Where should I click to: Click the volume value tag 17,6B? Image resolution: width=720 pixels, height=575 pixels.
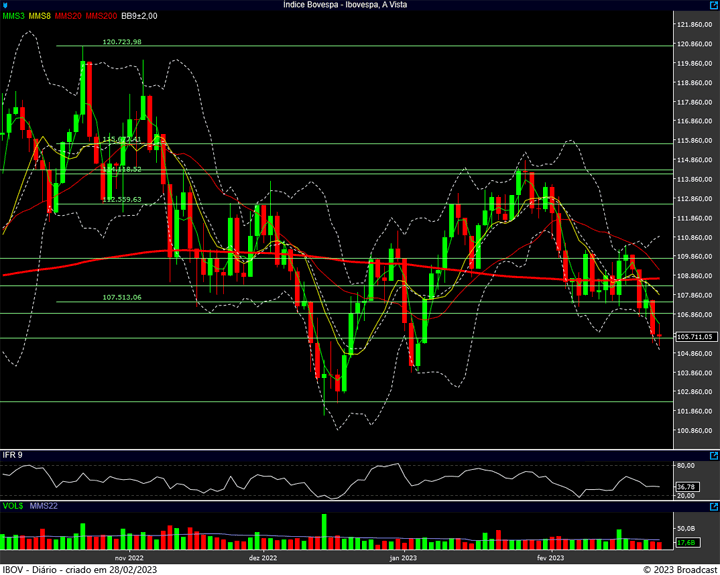[x=687, y=542]
